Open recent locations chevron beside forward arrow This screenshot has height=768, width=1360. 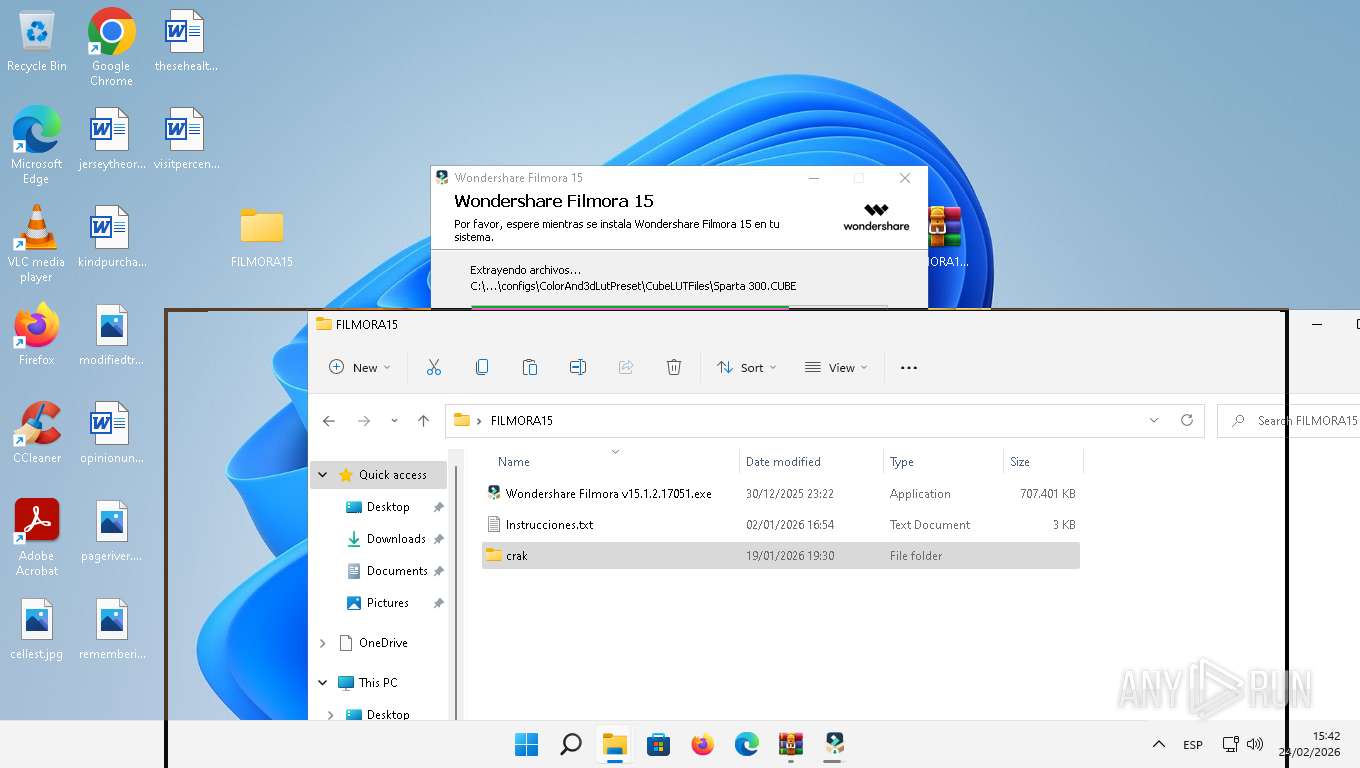[395, 421]
